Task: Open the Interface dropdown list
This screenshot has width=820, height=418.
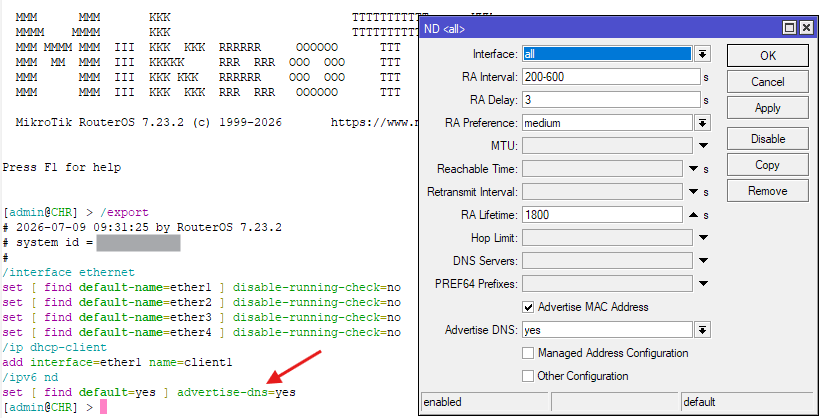Action: 702,54
